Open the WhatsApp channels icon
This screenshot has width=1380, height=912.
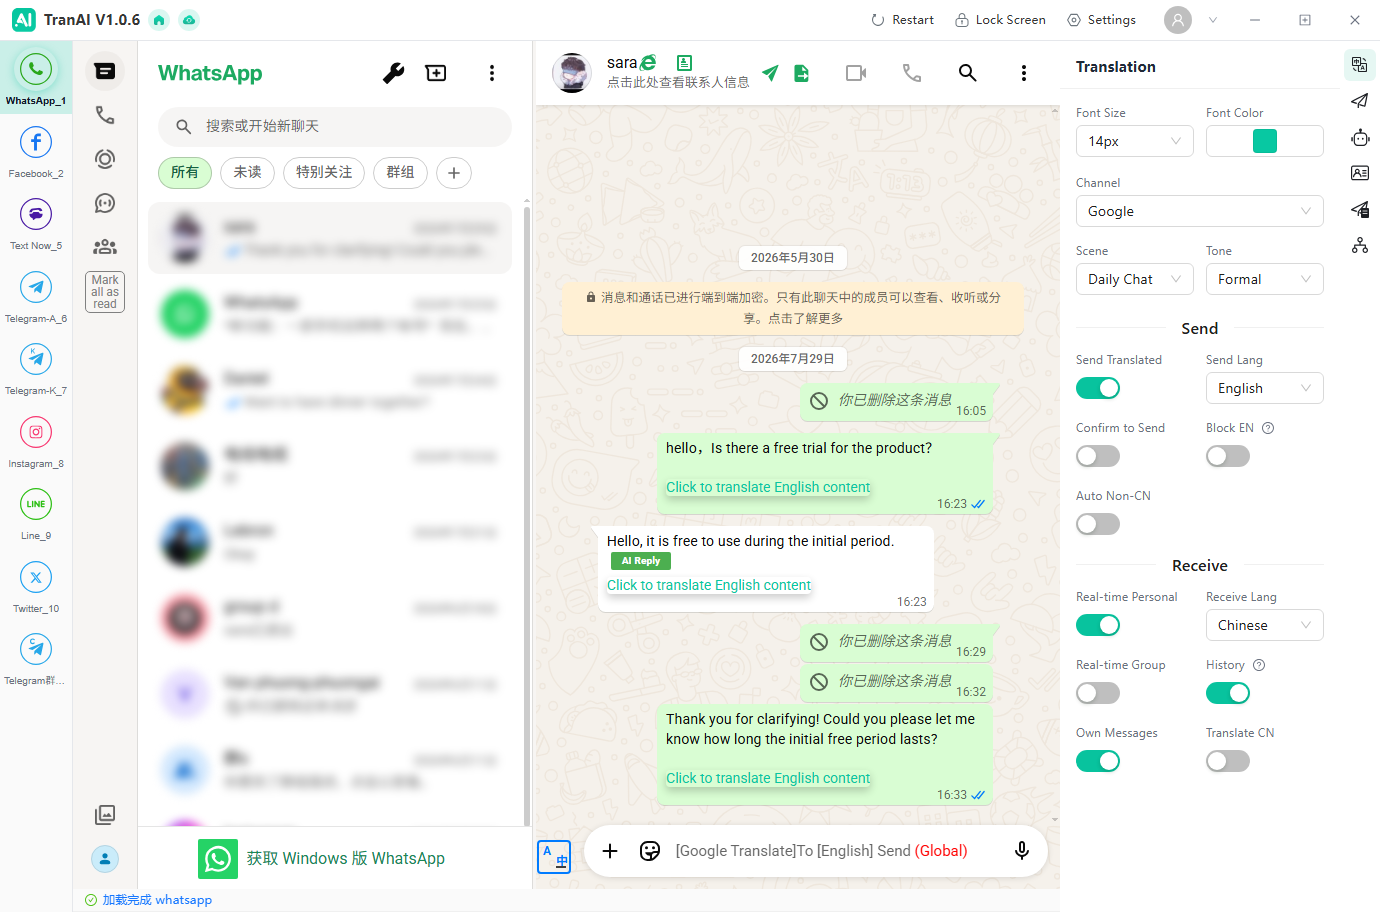pos(105,203)
